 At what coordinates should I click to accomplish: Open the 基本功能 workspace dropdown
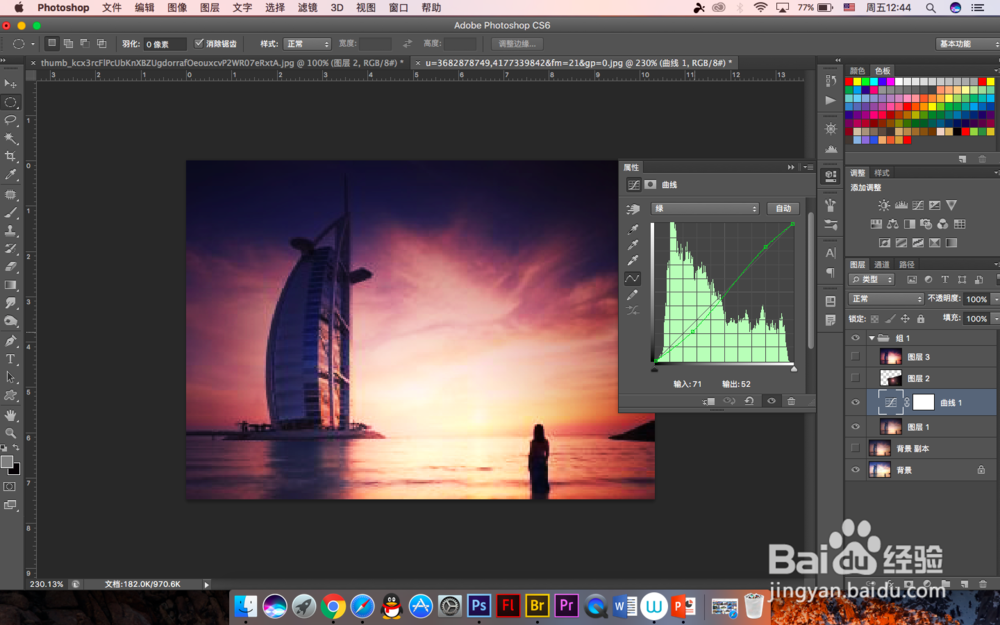point(967,44)
